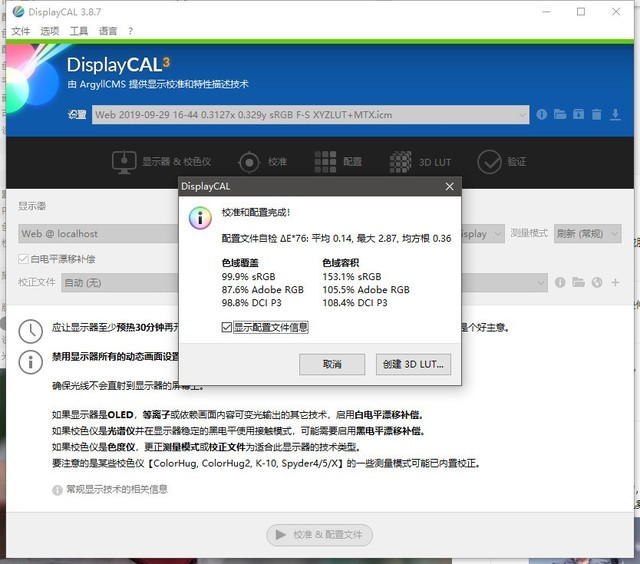Maximize the DisplayCAL window

click(581, 12)
